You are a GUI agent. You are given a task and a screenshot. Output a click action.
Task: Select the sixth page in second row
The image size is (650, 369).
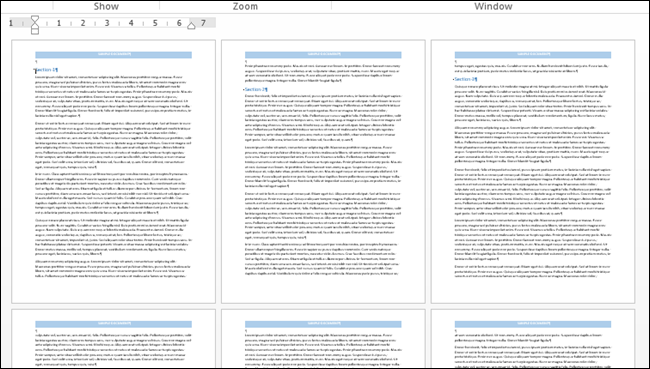(533, 338)
